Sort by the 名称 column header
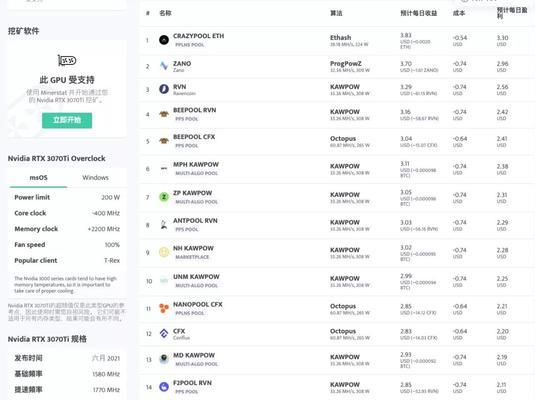The height and width of the screenshot is (400, 535). click(x=165, y=13)
